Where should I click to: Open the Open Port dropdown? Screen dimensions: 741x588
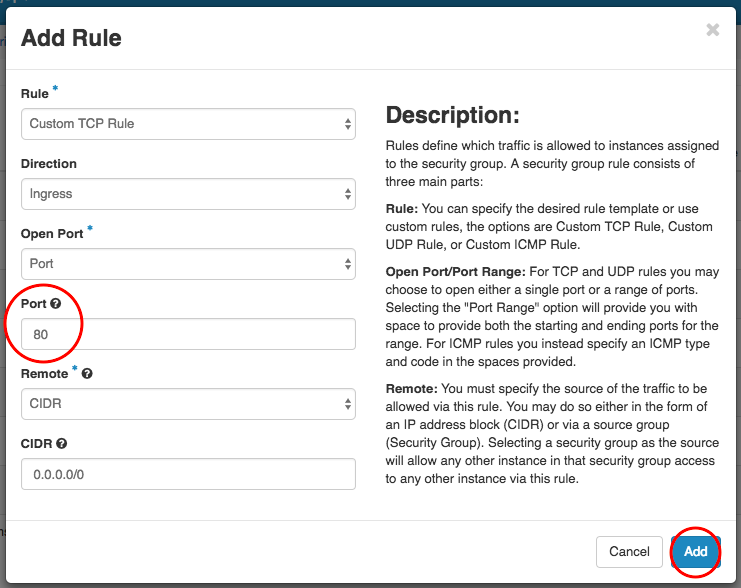coord(188,264)
